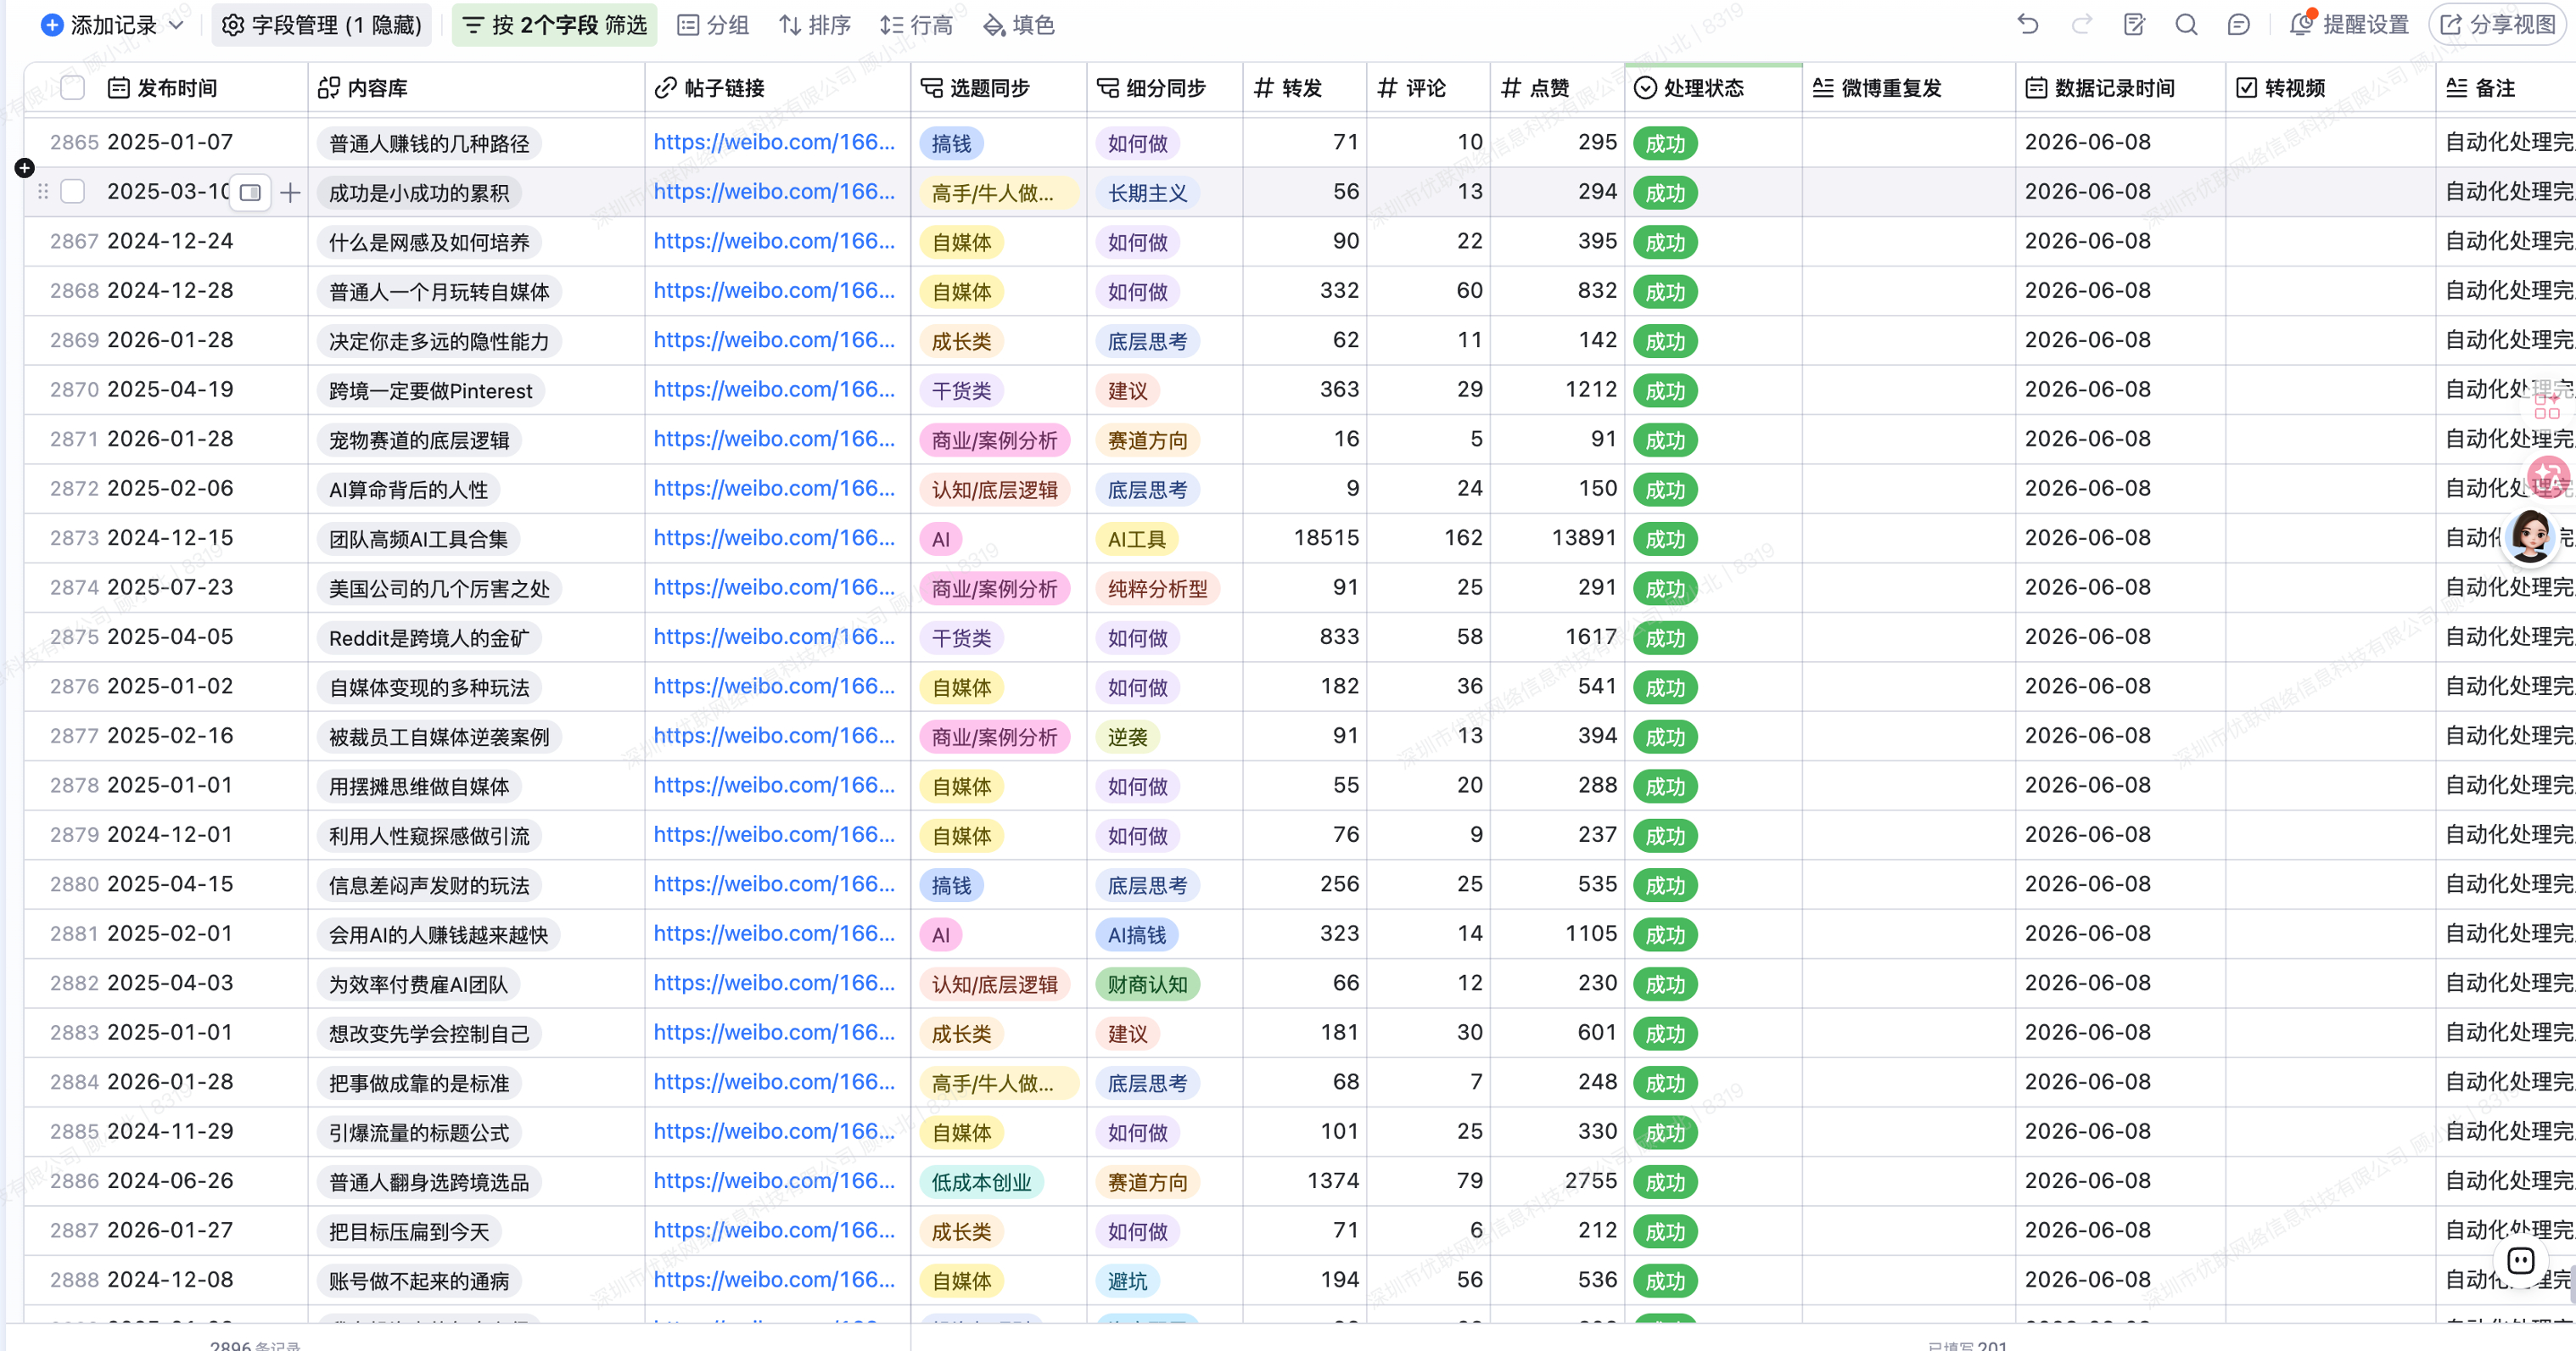Open the 排序 sort option
Screen dimensions: 2576x1351
[x=815, y=25]
